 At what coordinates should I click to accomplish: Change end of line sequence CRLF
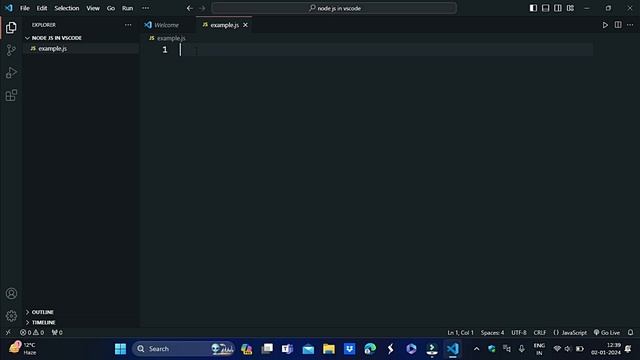point(540,332)
